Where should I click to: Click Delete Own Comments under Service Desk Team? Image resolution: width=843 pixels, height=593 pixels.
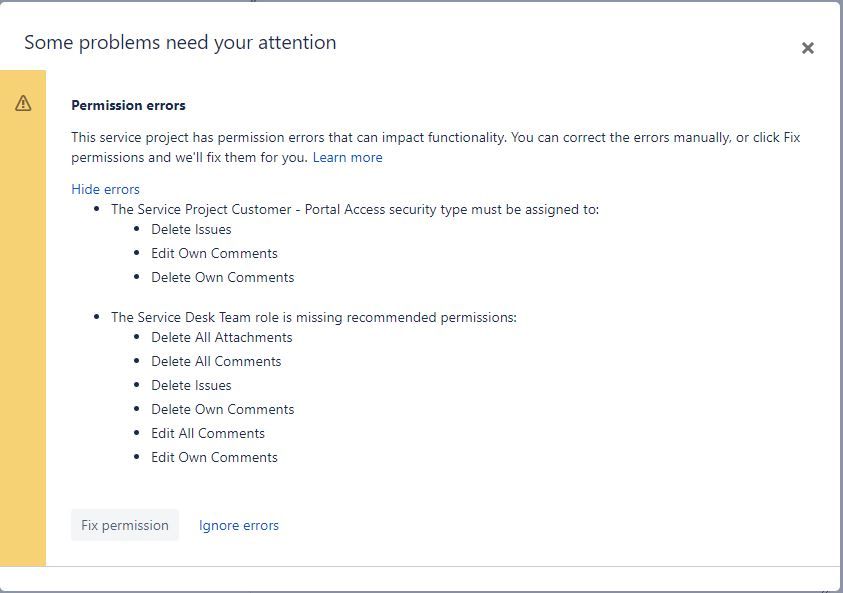[223, 410]
